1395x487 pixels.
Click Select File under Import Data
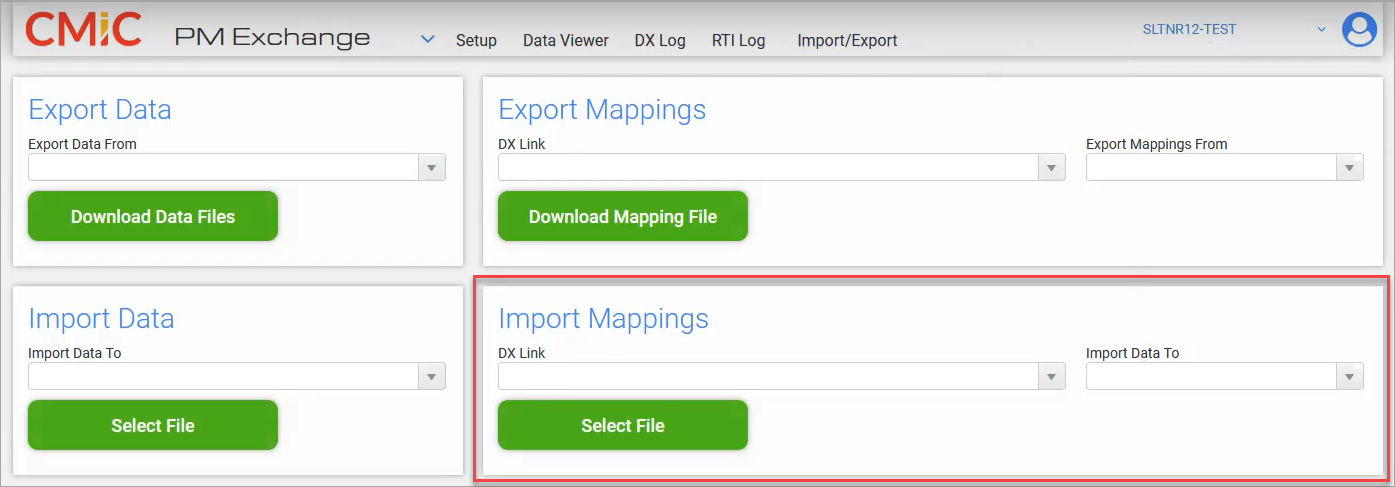click(153, 425)
